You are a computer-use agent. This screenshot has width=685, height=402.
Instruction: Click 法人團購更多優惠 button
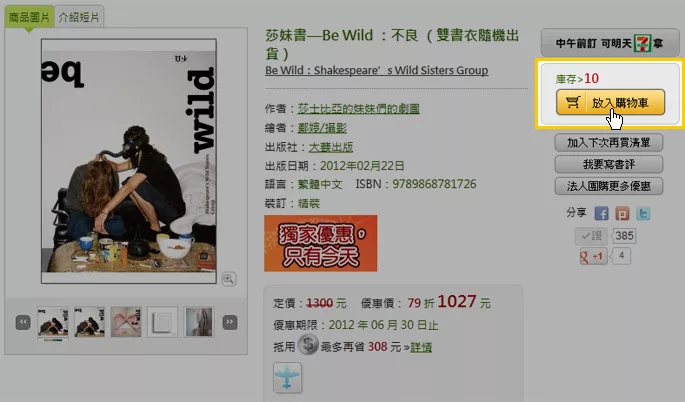tap(609, 186)
